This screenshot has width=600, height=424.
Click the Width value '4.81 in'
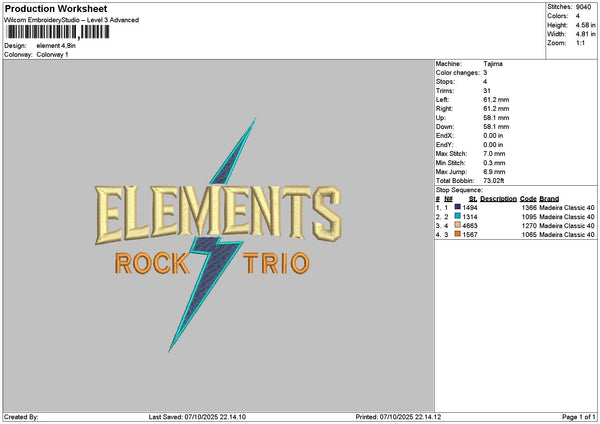[585, 34]
